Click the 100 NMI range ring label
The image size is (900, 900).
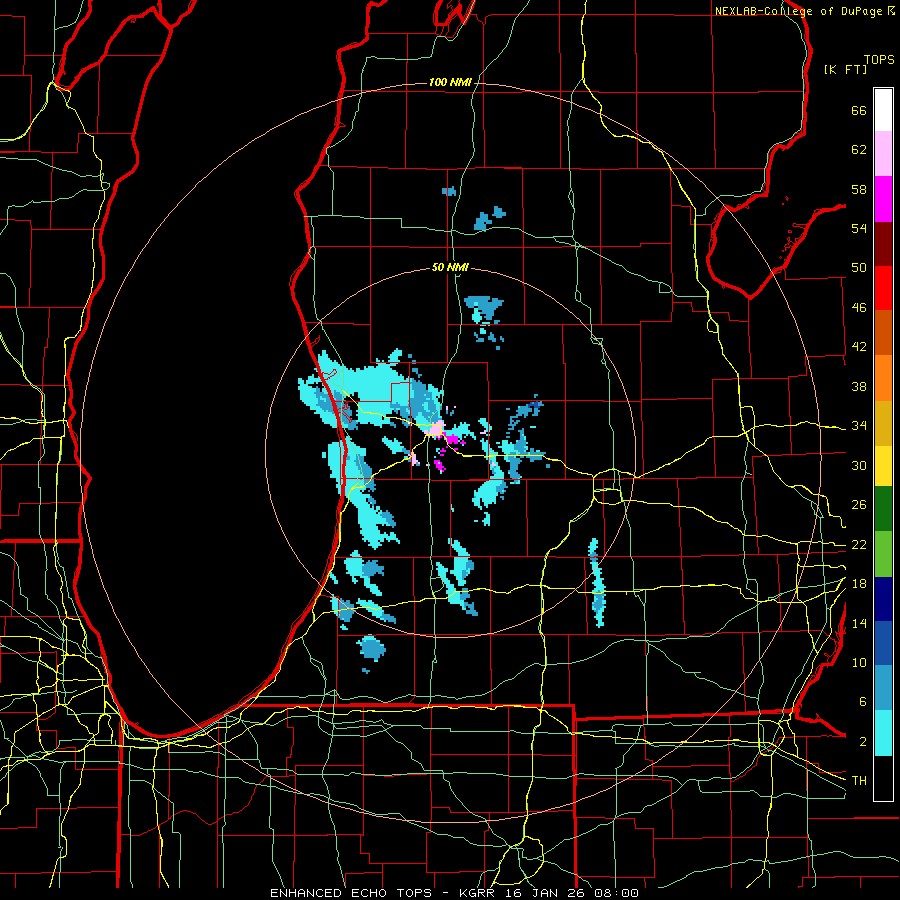click(x=450, y=83)
